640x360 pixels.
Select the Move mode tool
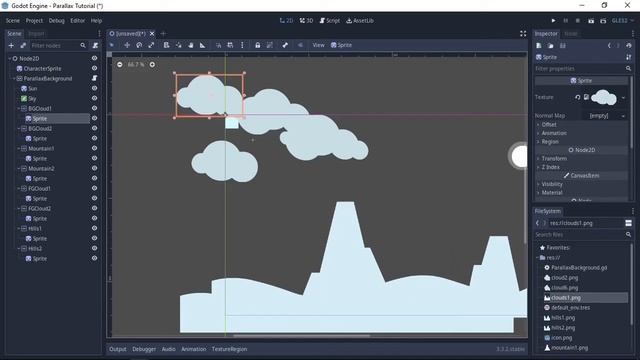click(127, 45)
